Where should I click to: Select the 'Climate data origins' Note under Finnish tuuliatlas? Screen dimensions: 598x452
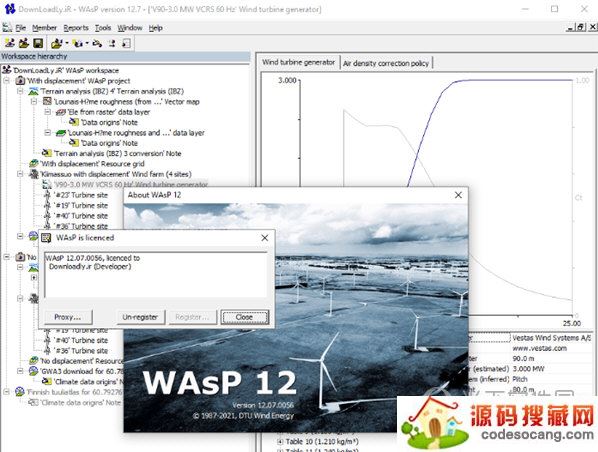coord(80,402)
